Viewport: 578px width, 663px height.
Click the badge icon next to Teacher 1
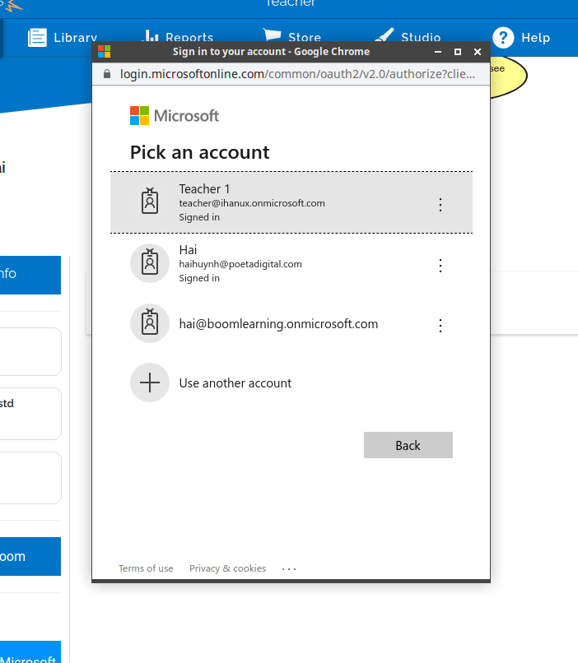pyautogui.click(x=150, y=201)
